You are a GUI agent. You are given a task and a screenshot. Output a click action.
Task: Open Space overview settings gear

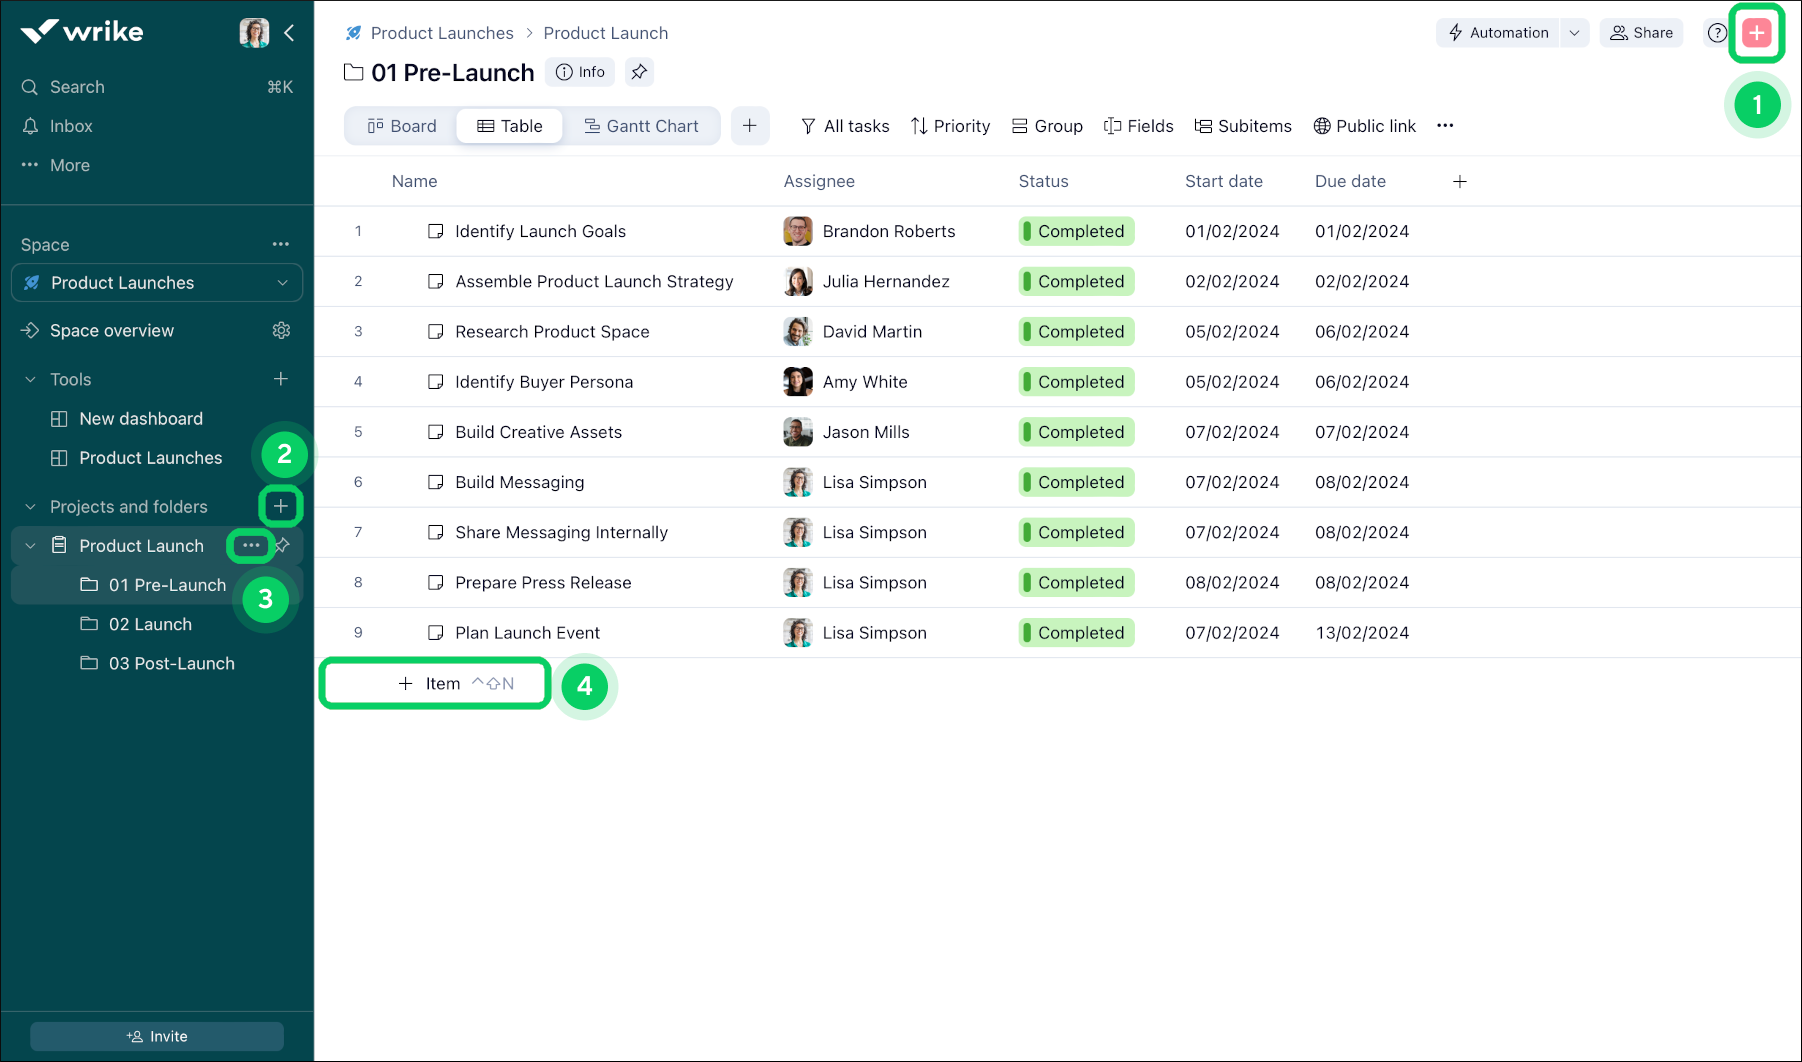point(281,330)
